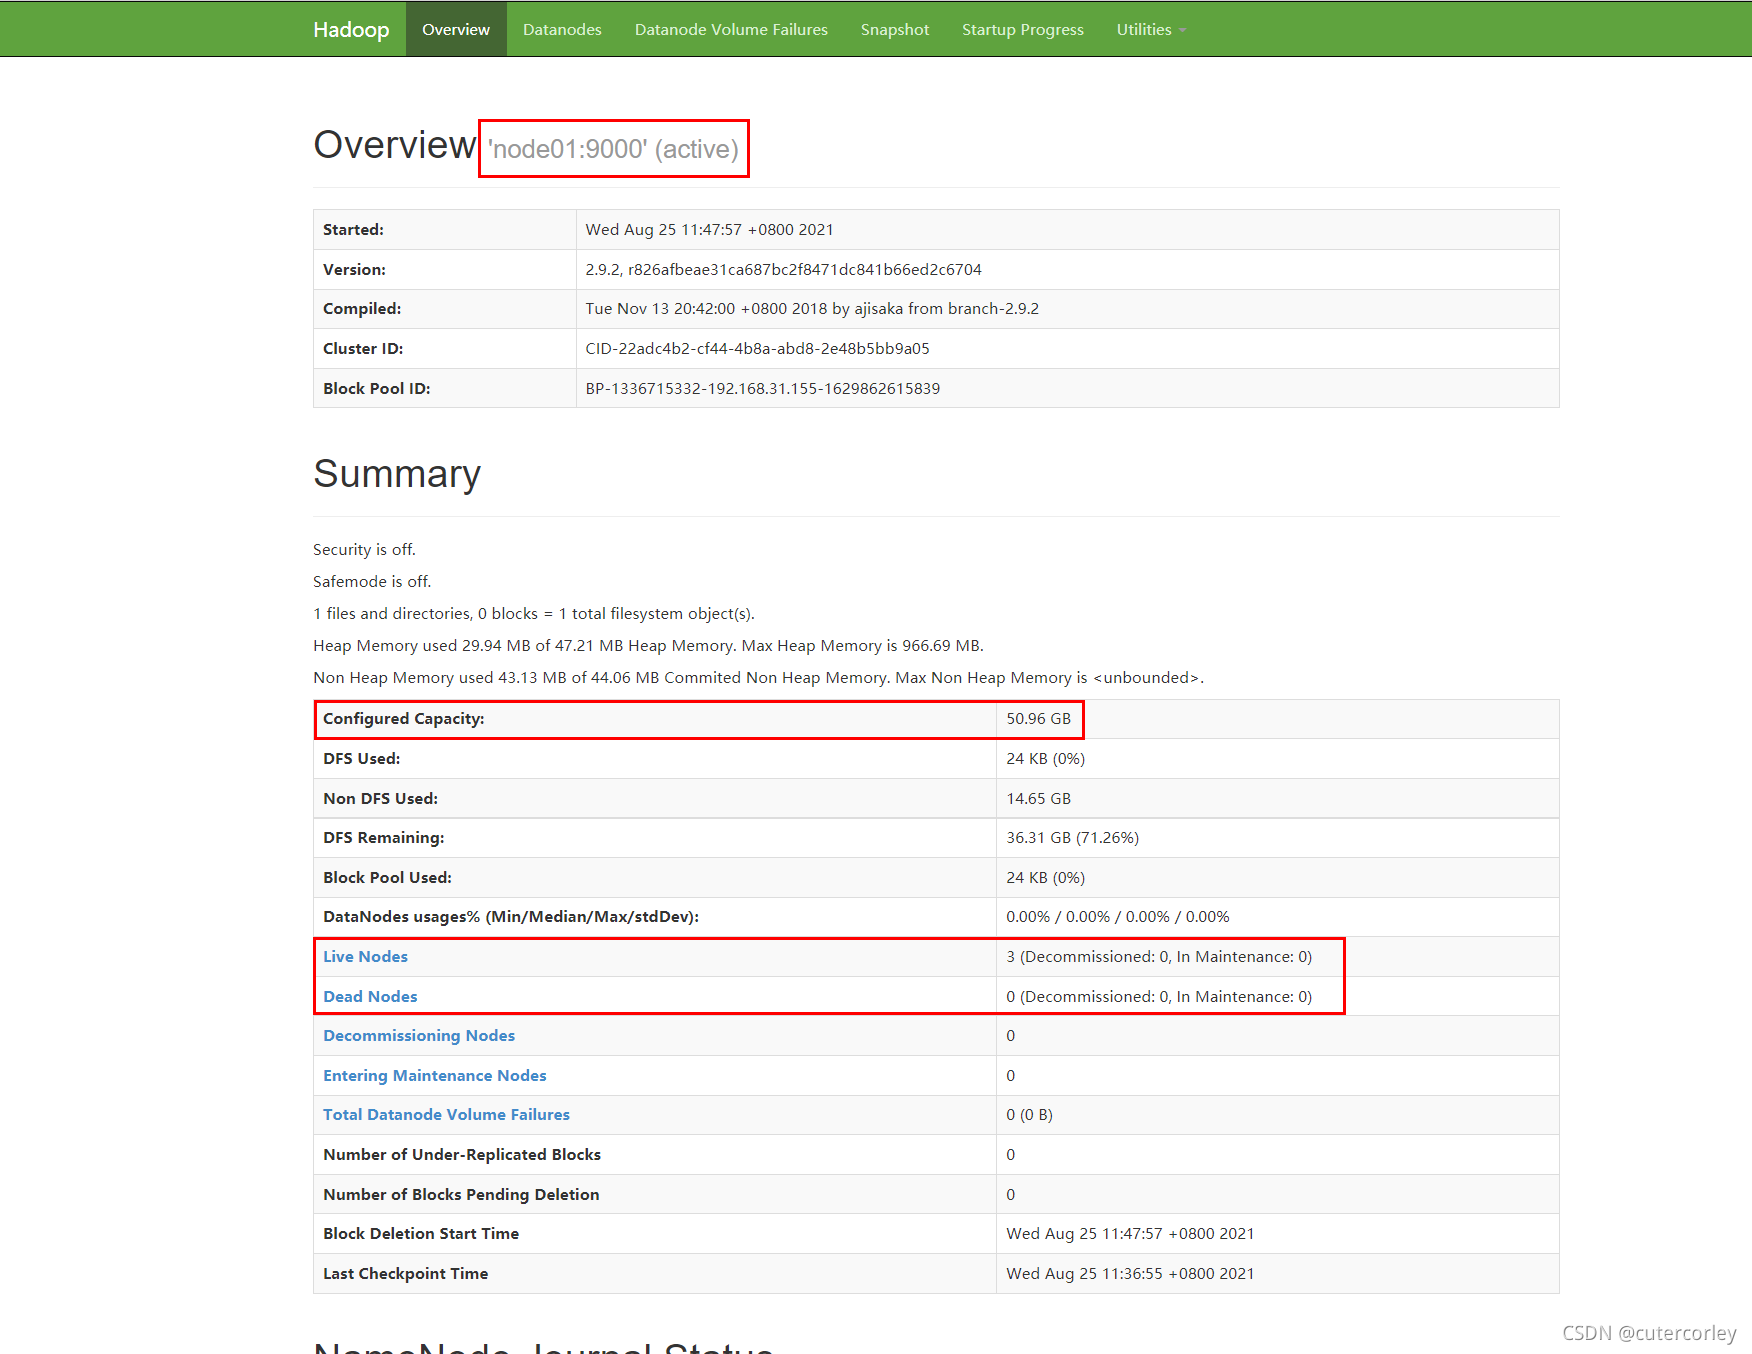
Task: Click the 'Safemode is off.' line
Action: pyautogui.click(x=372, y=582)
